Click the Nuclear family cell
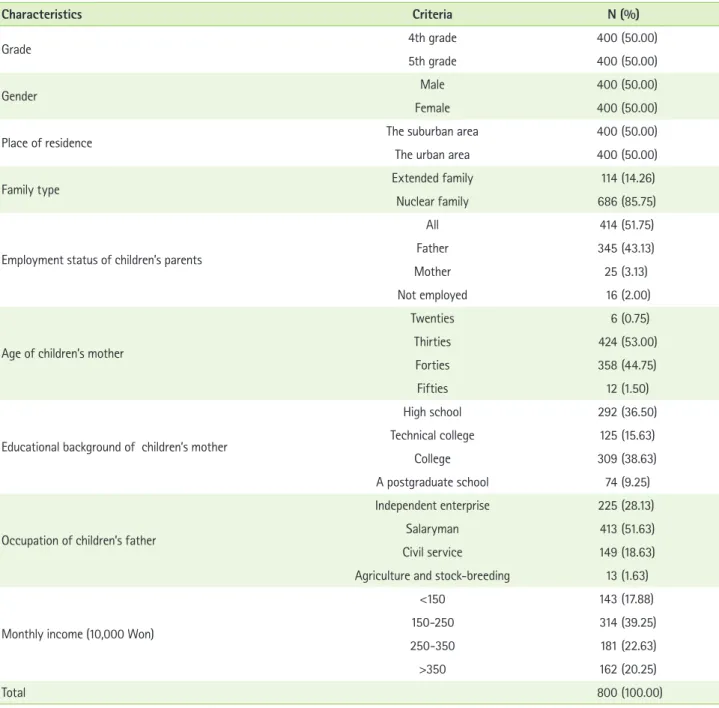Screen dimensions: 719x708 click(x=432, y=201)
